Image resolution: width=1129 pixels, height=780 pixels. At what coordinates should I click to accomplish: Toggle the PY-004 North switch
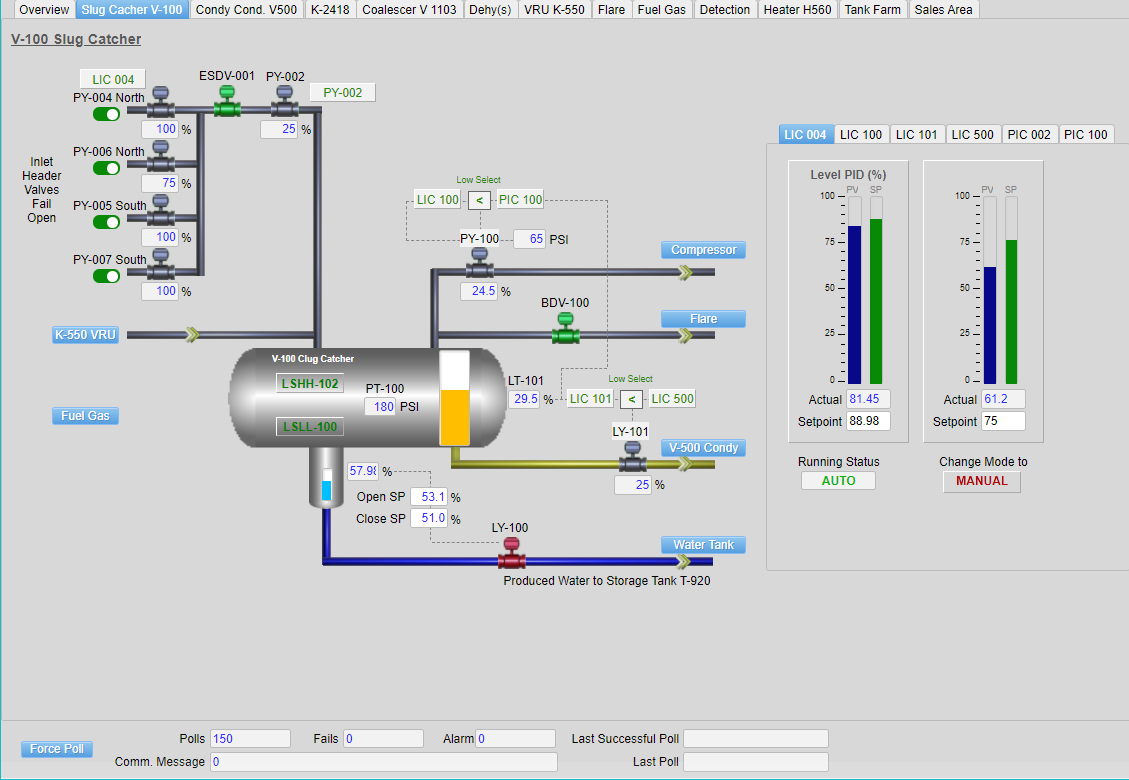pos(107,114)
